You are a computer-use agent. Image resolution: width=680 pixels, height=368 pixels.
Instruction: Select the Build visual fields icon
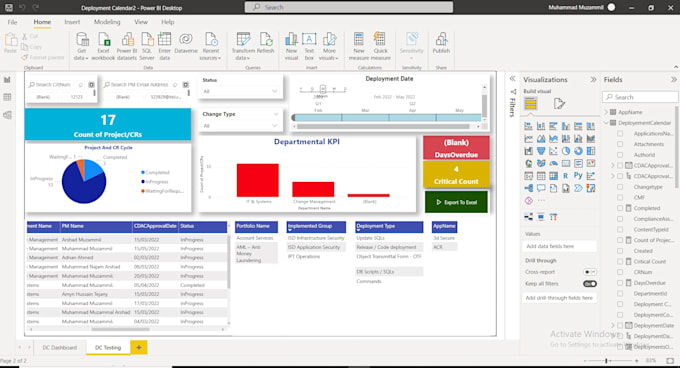[530, 104]
